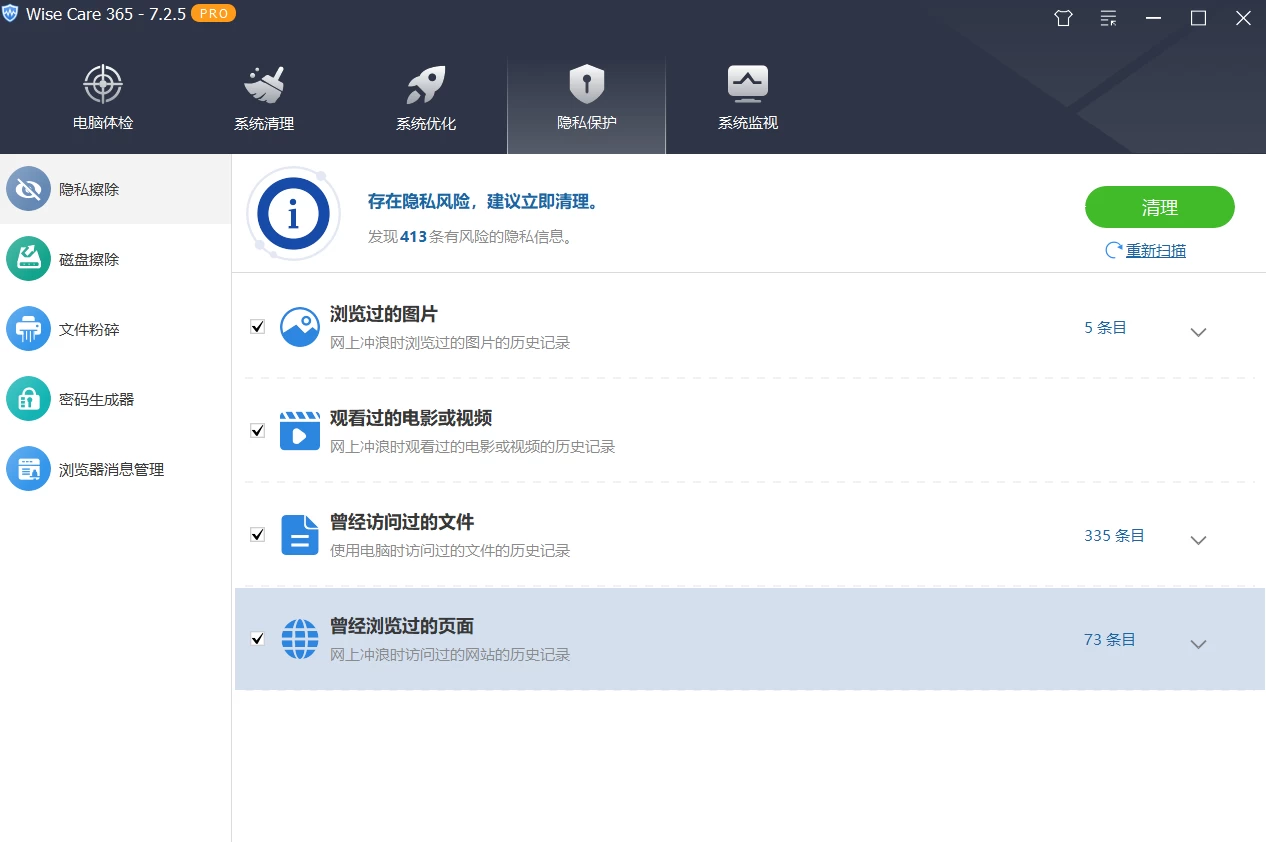
Task: Select the 隐私擦除 sidebar label
Action: click(89, 189)
